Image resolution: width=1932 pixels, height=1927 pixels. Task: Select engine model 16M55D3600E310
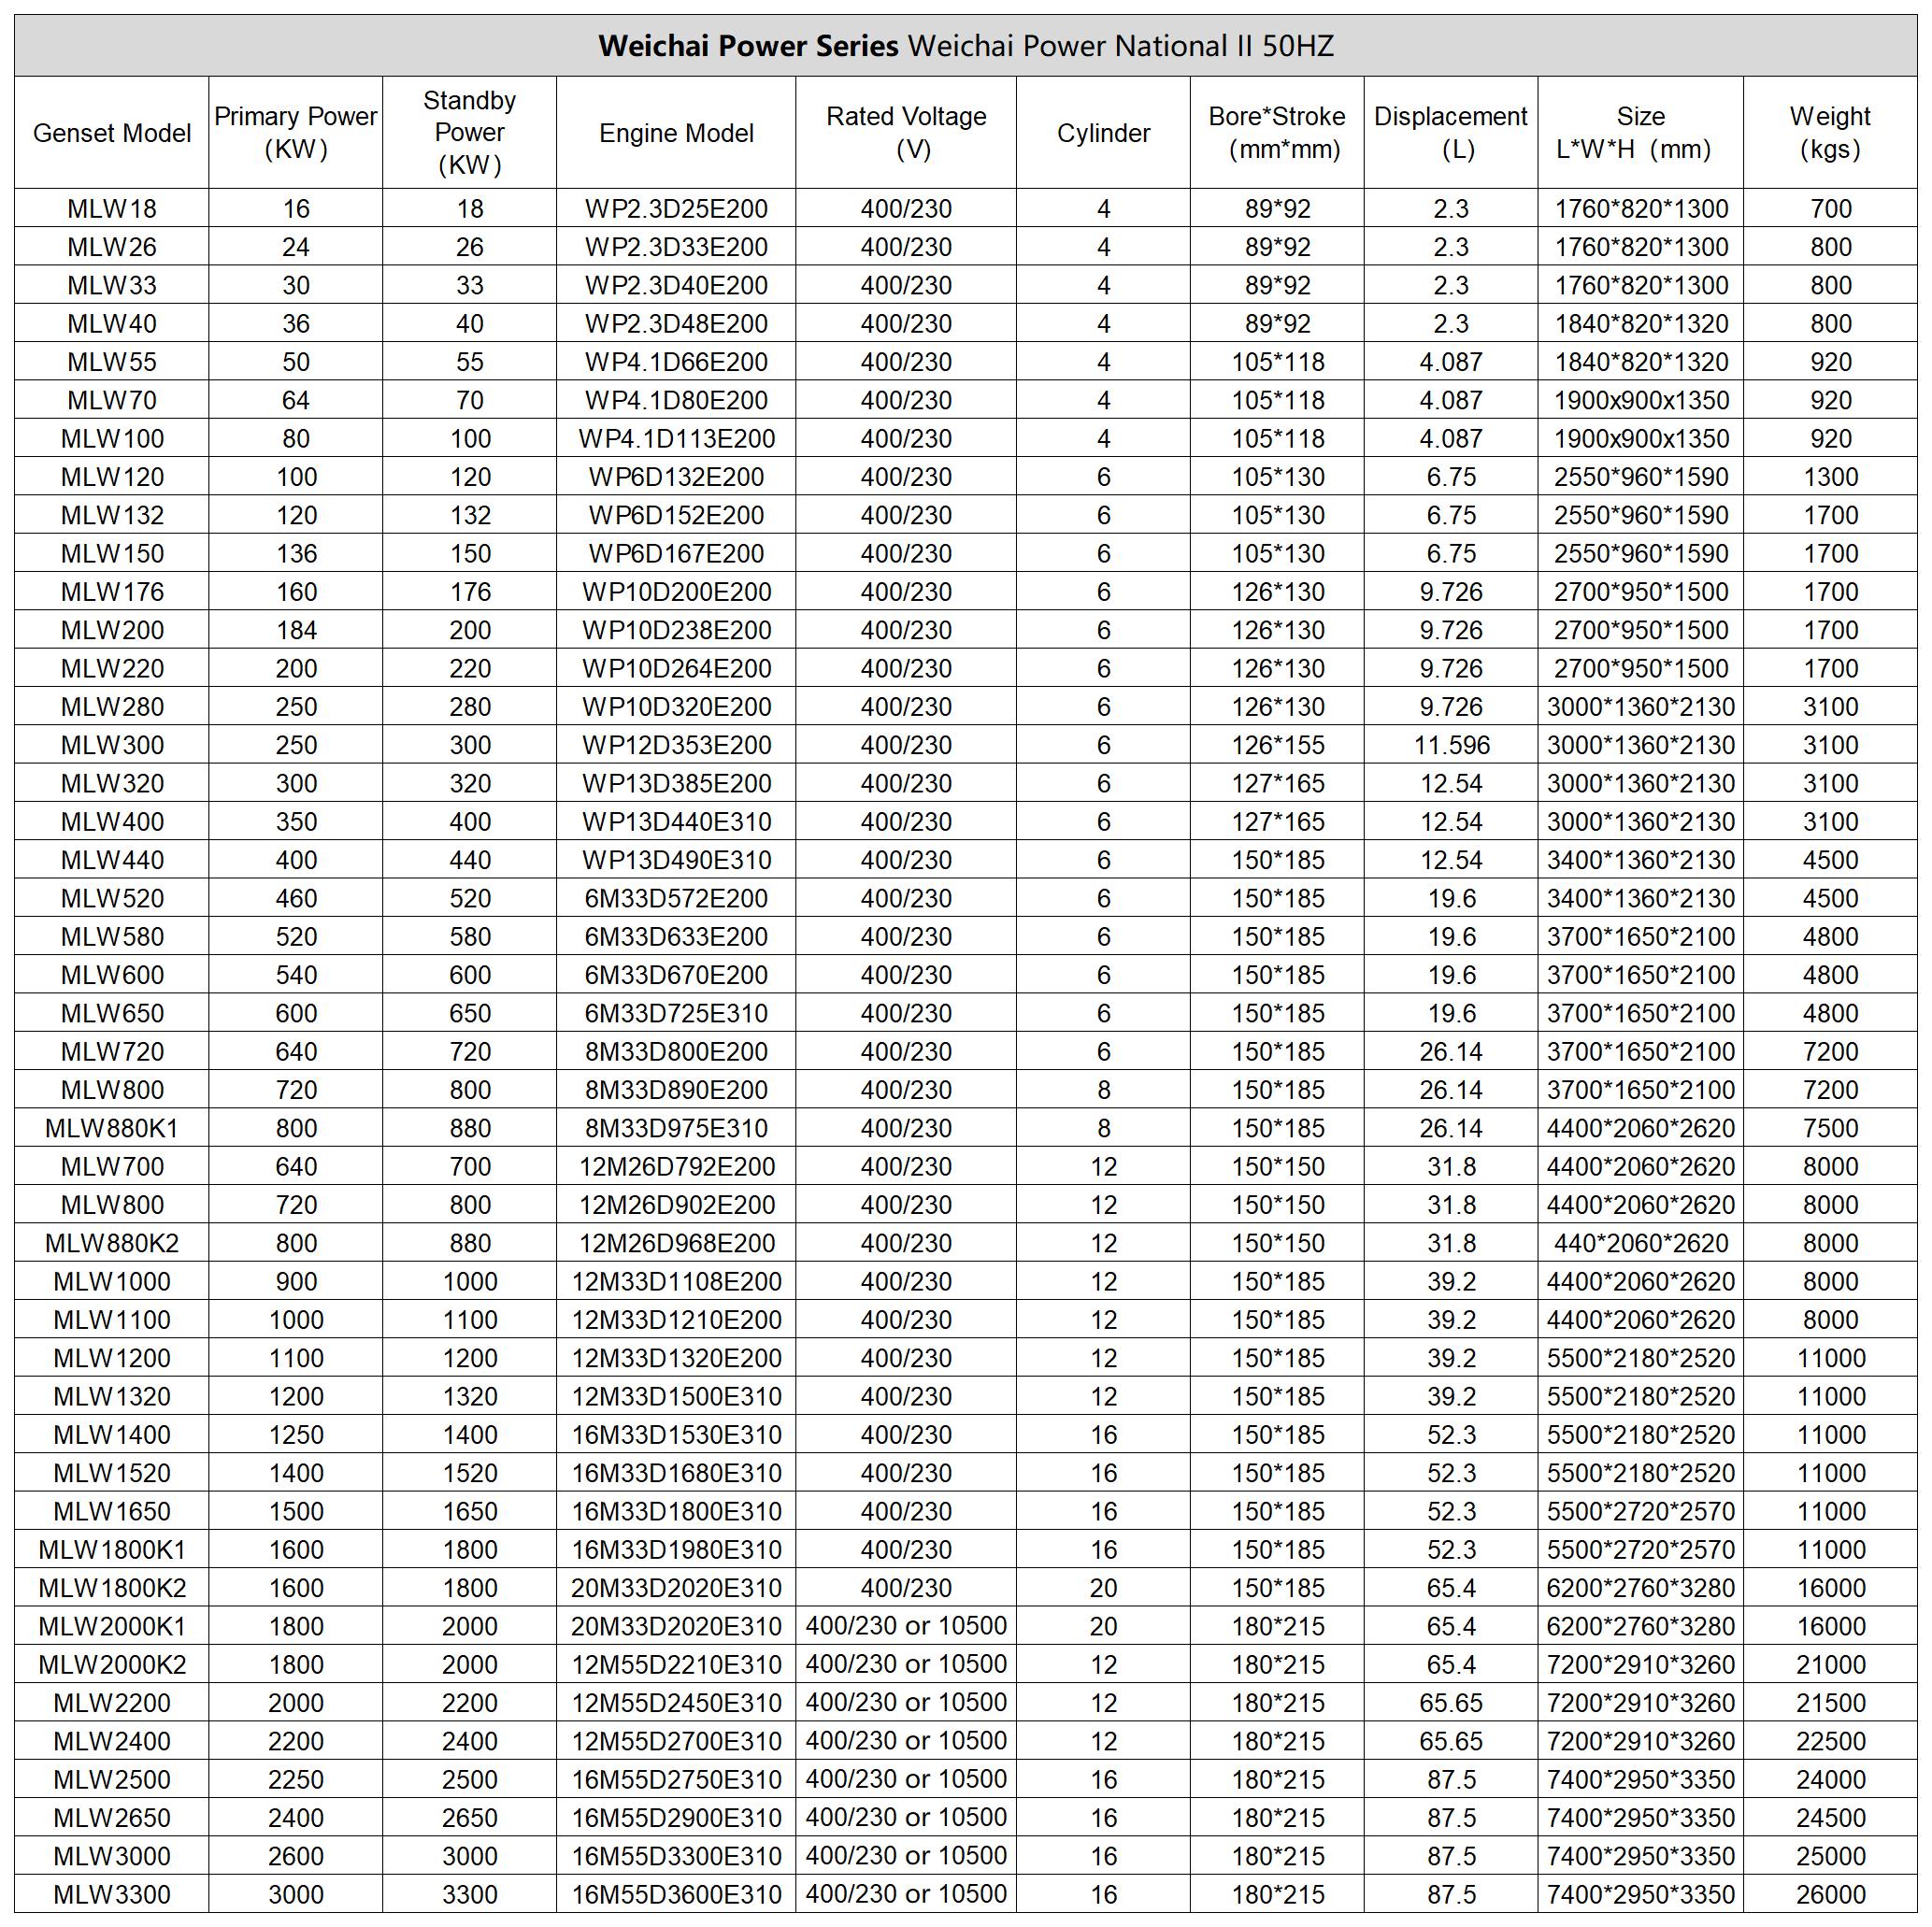pos(677,1894)
